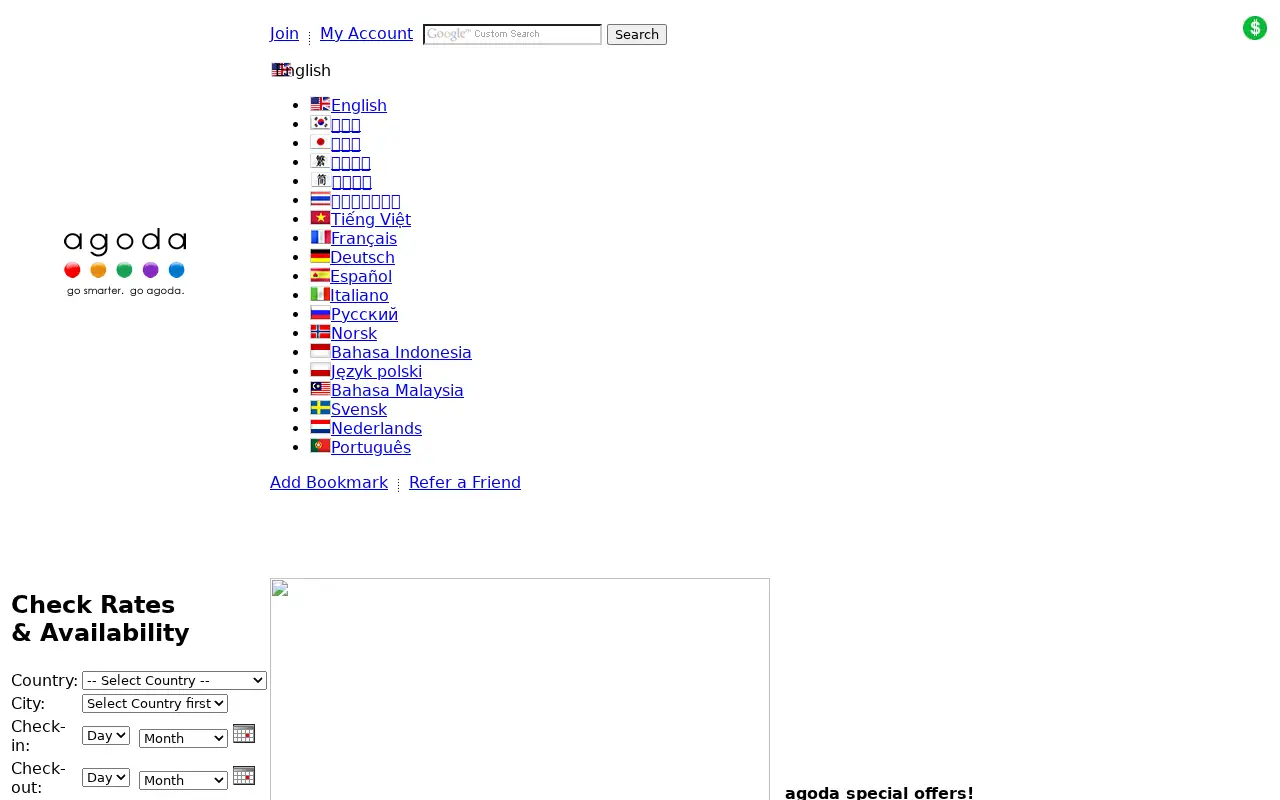1280x800 pixels.
Task: Click the Spanish flag icon
Action: point(320,274)
